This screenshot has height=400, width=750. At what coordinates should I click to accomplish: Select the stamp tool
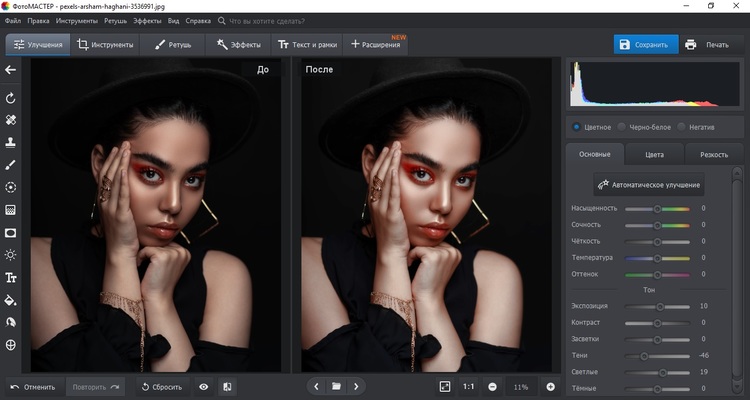pyautogui.click(x=11, y=142)
